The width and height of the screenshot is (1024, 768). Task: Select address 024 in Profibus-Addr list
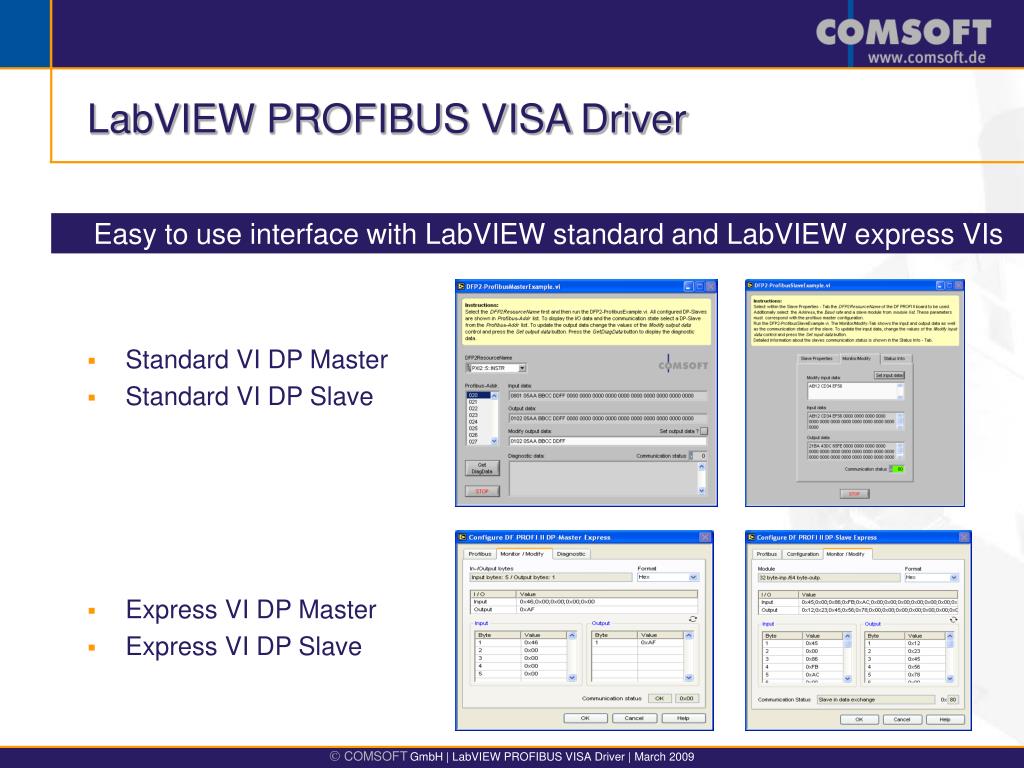point(479,422)
